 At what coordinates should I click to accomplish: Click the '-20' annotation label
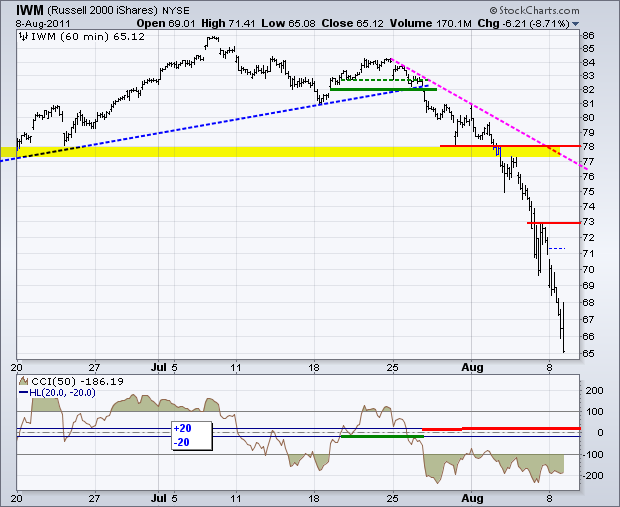pyautogui.click(x=181, y=442)
